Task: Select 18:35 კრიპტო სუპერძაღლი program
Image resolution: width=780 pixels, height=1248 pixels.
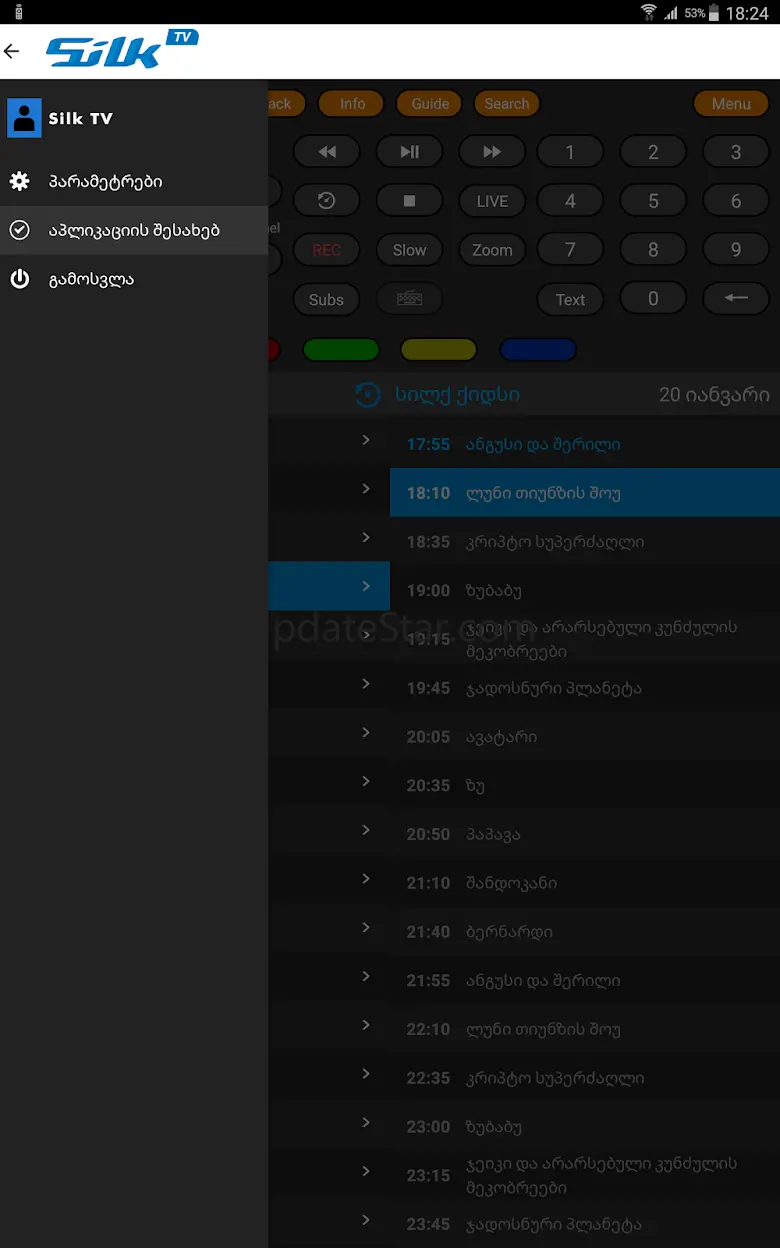Action: tap(585, 542)
